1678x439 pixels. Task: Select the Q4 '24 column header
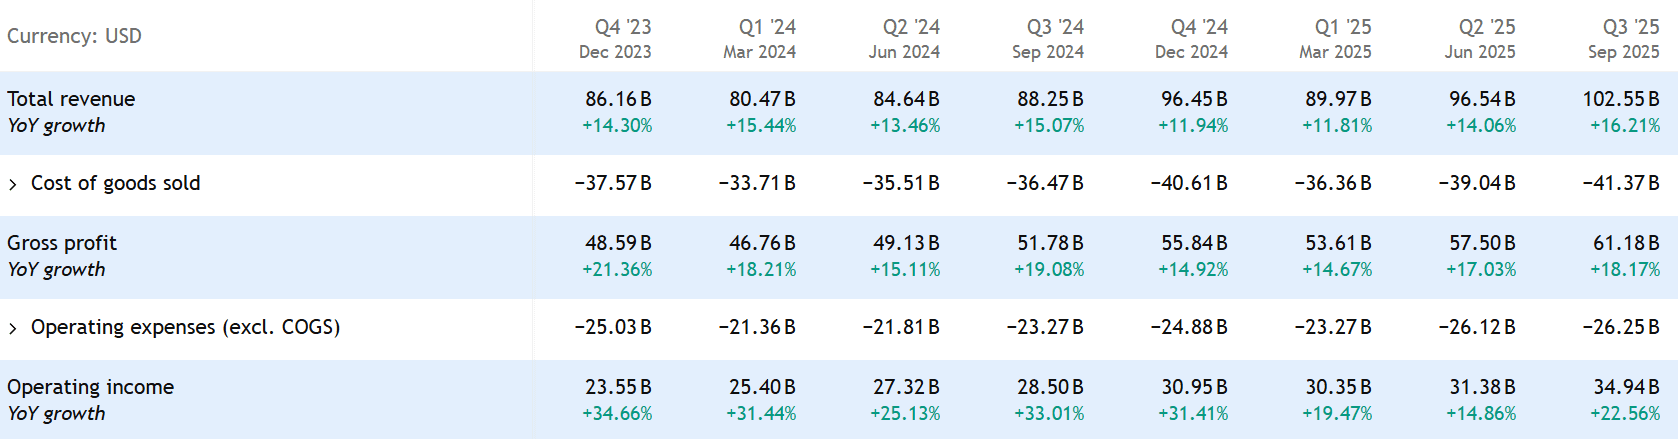pos(1194,38)
